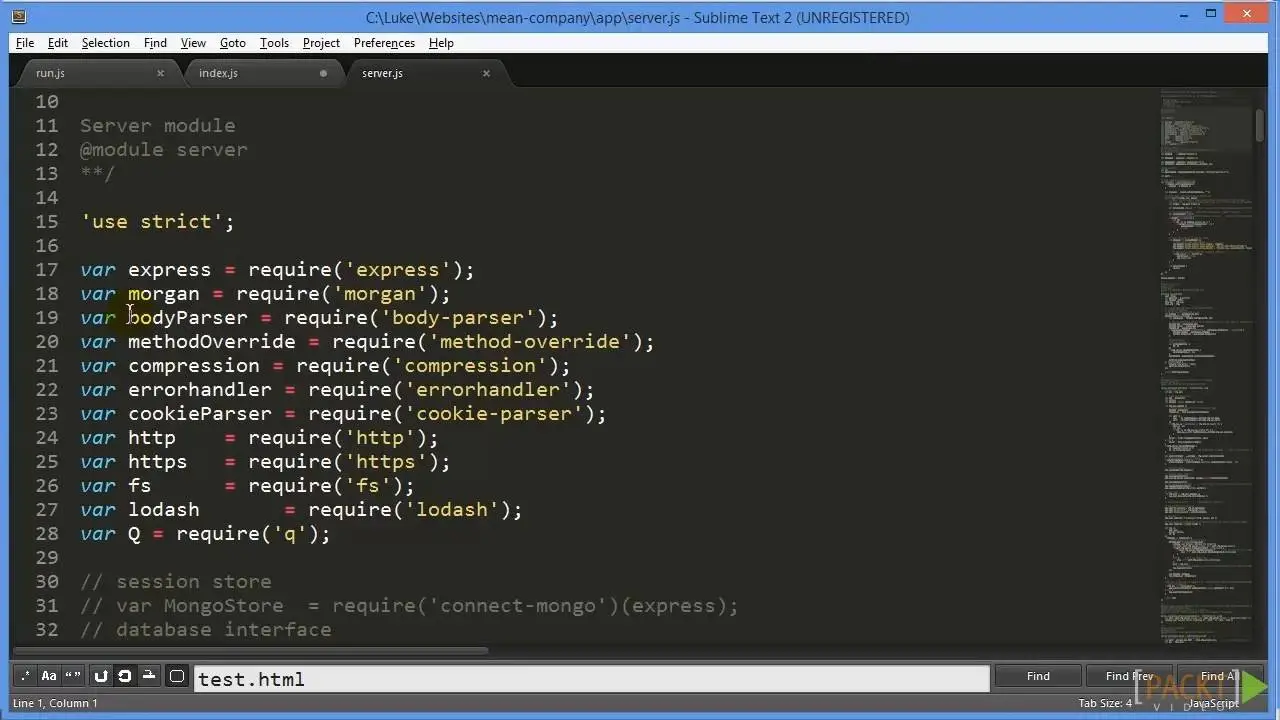This screenshot has width=1280, height=720.
Task: Open the Preferences menu
Action: pyautogui.click(x=384, y=43)
